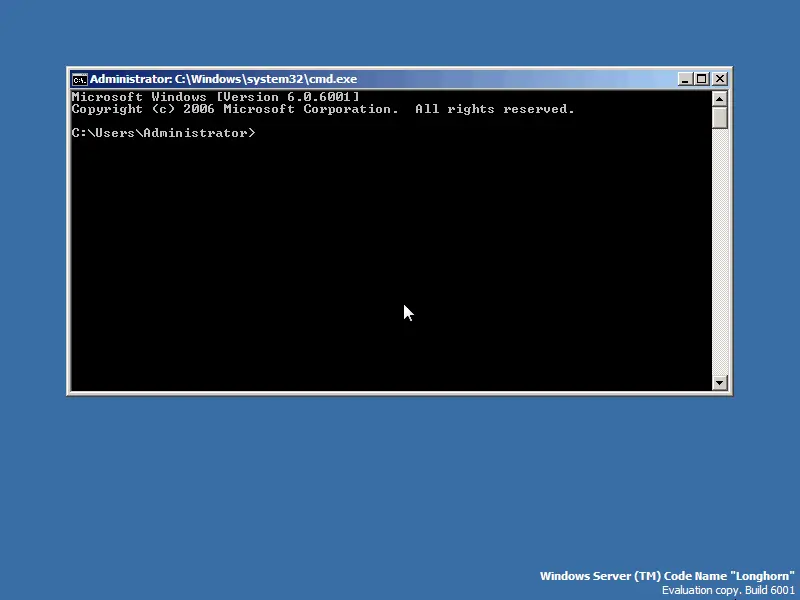This screenshot has width=800, height=600.
Task: Click the Windows Server Longhorn watermark text
Action: click(x=666, y=576)
